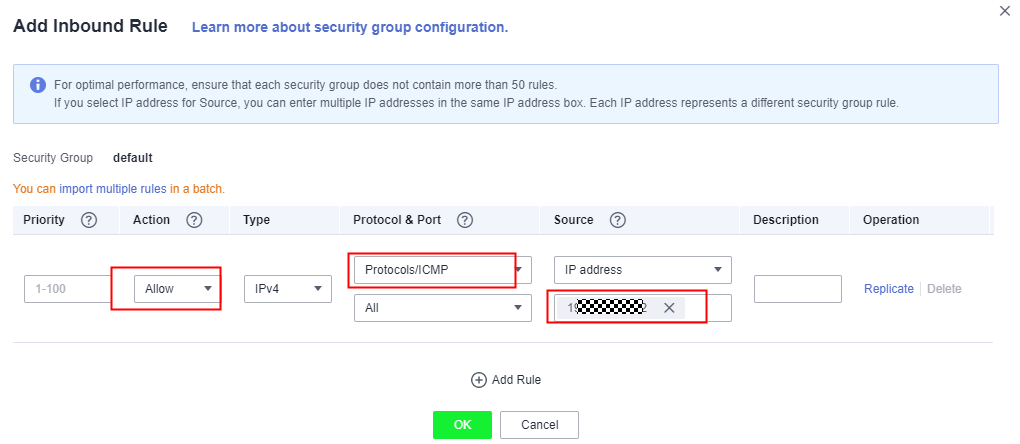
Task: Click the Priority 1-100 input field
Action: [68, 289]
